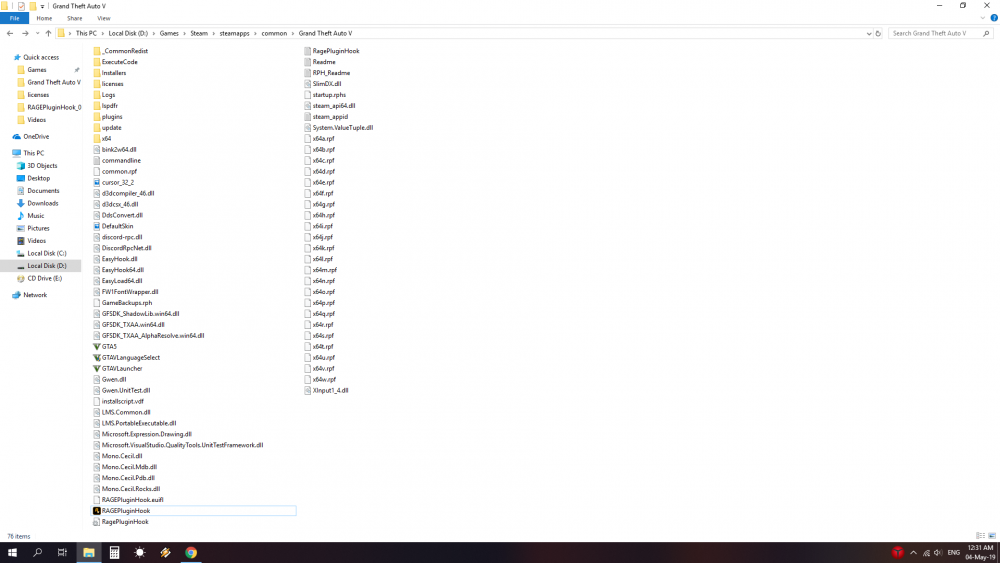Open OneDrive in the navigation pane

(x=36, y=136)
